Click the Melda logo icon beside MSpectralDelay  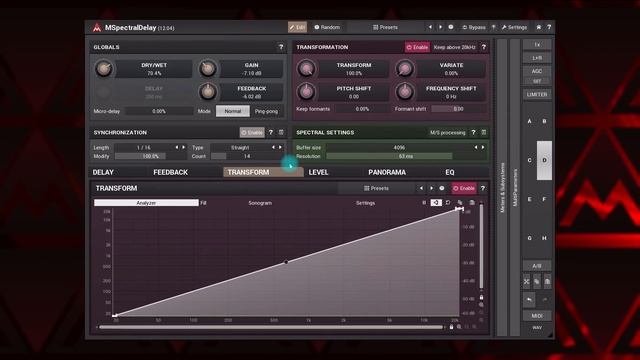click(x=97, y=28)
